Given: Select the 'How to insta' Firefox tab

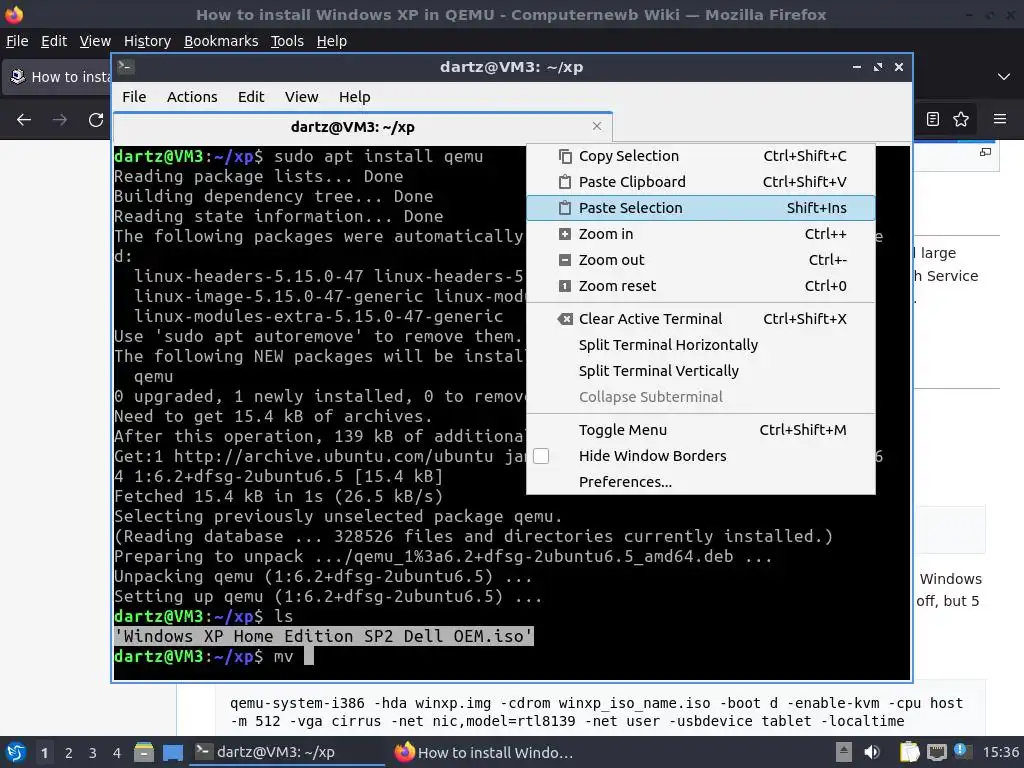Looking at the screenshot, I should (x=57, y=77).
